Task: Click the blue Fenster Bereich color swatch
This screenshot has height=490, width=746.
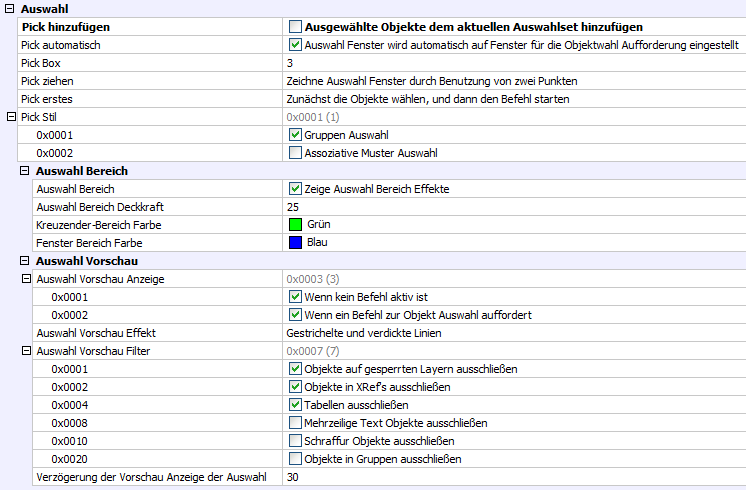Action: coord(295,243)
